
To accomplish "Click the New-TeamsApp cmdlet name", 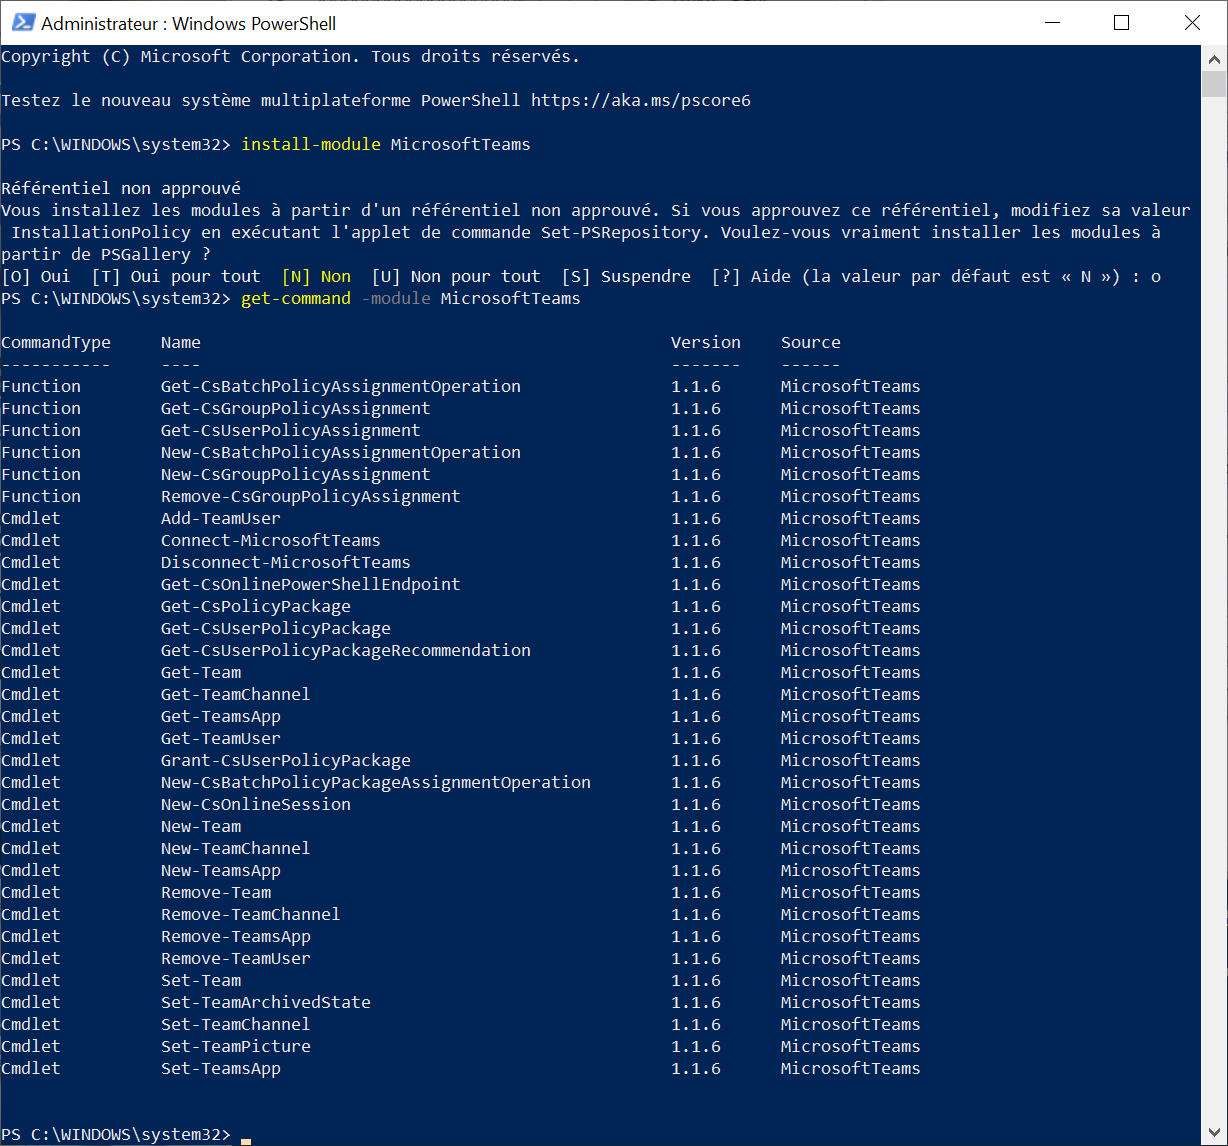I will pyautogui.click(x=221, y=870).
